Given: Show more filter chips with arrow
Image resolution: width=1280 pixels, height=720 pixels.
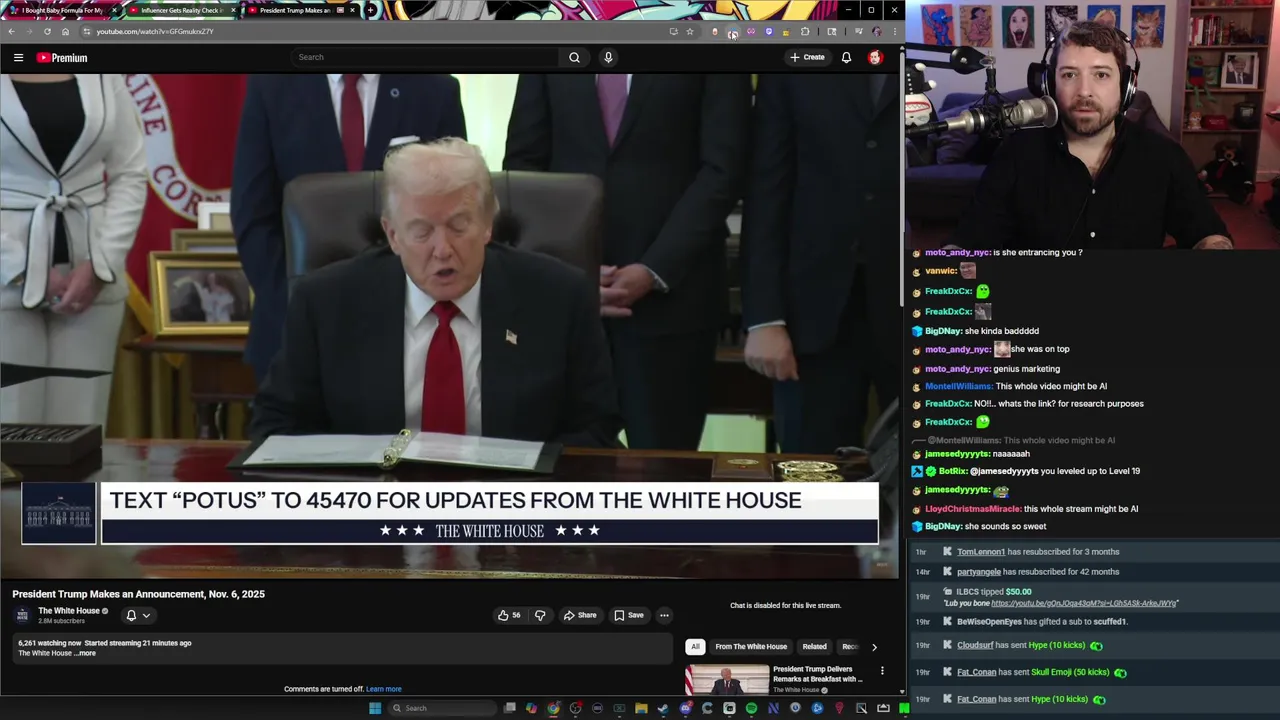Looking at the screenshot, I should (874, 647).
